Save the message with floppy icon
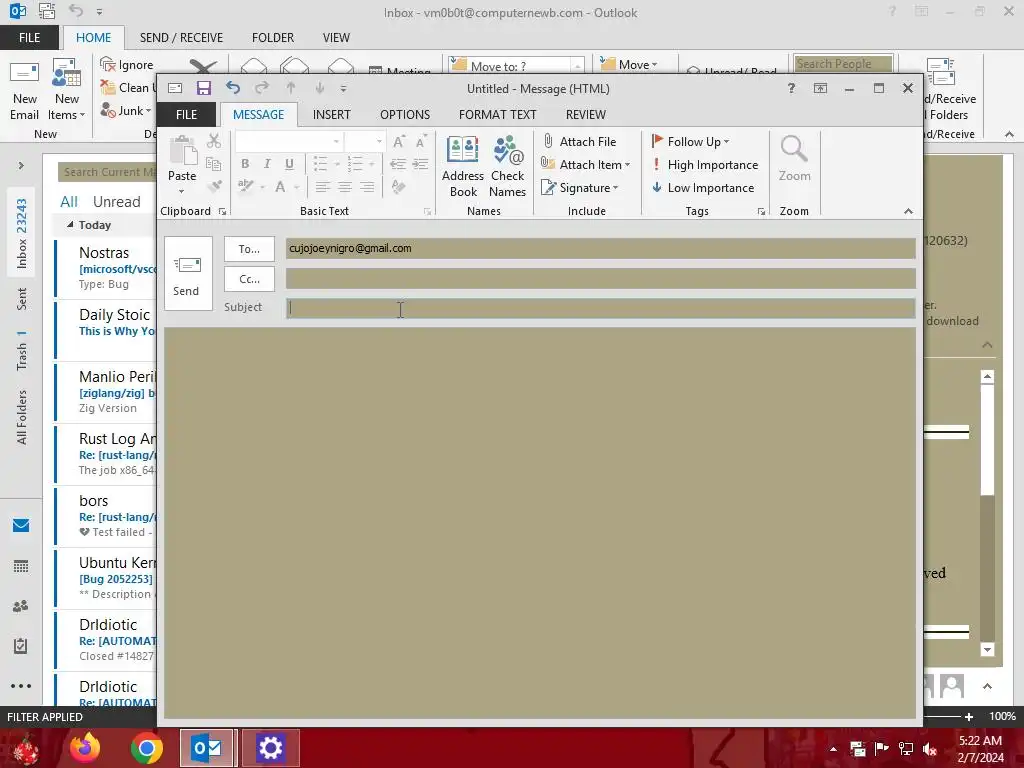1024x768 pixels. tap(204, 88)
